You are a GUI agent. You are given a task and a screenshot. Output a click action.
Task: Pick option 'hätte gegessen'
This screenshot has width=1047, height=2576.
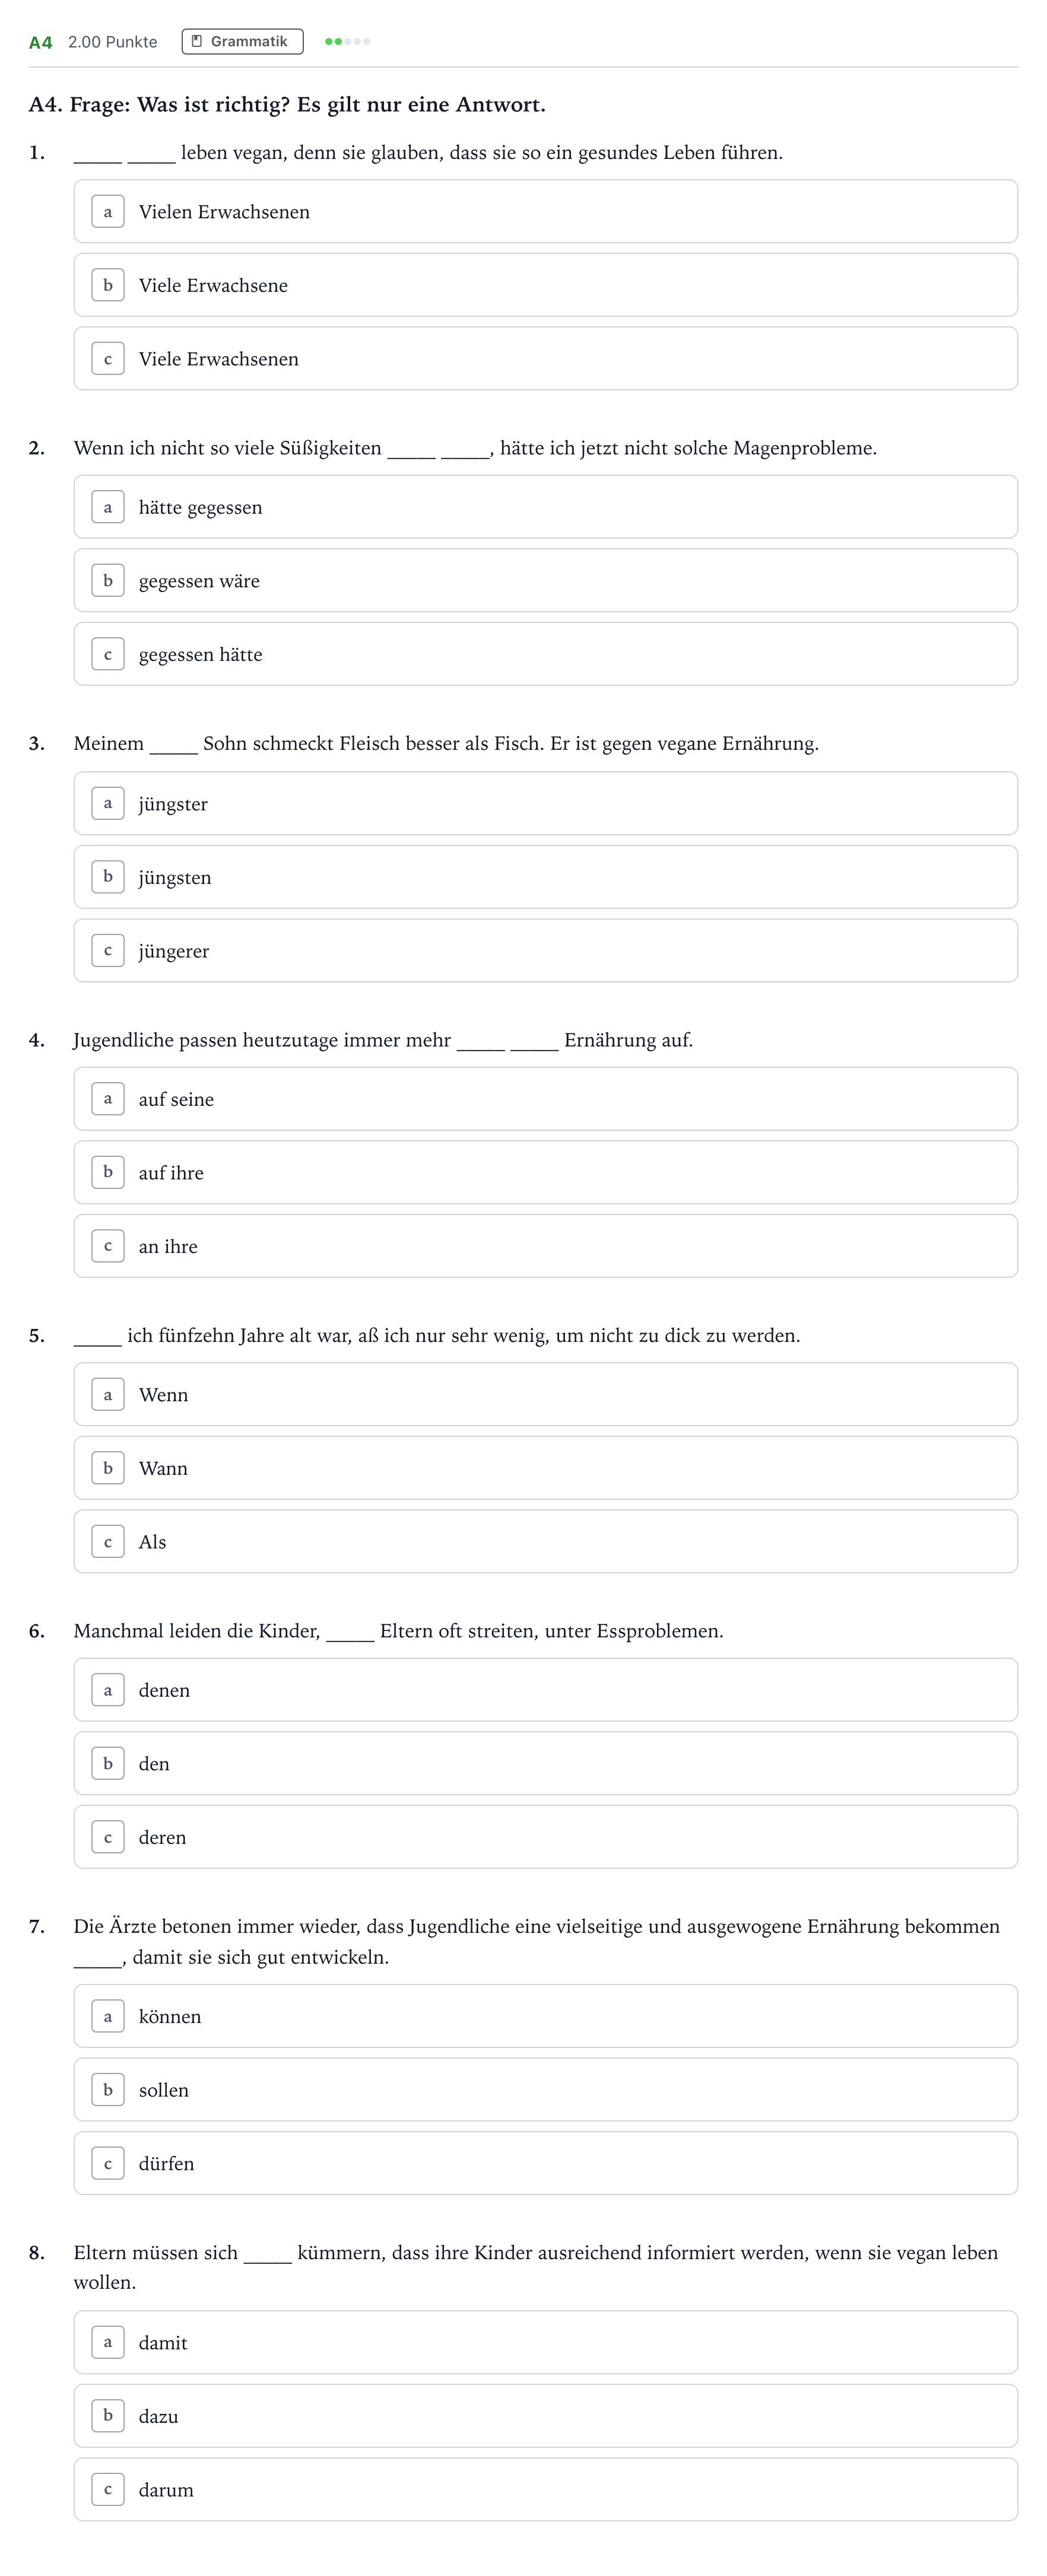(545, 507)
